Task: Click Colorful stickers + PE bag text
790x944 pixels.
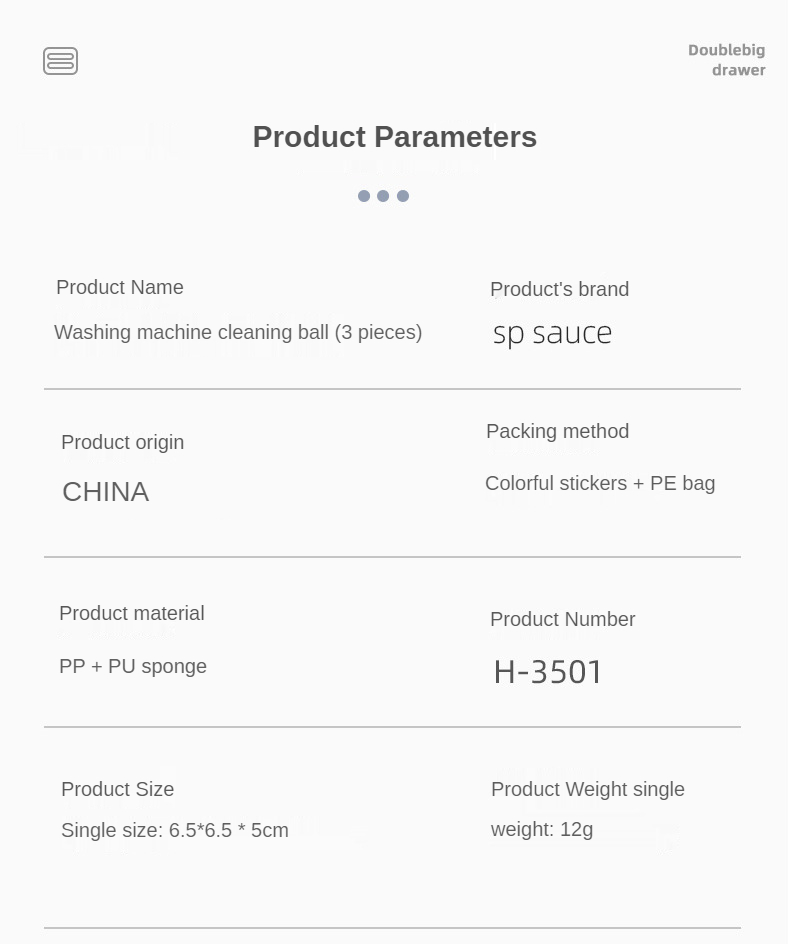Action: [x=600, y=484]
